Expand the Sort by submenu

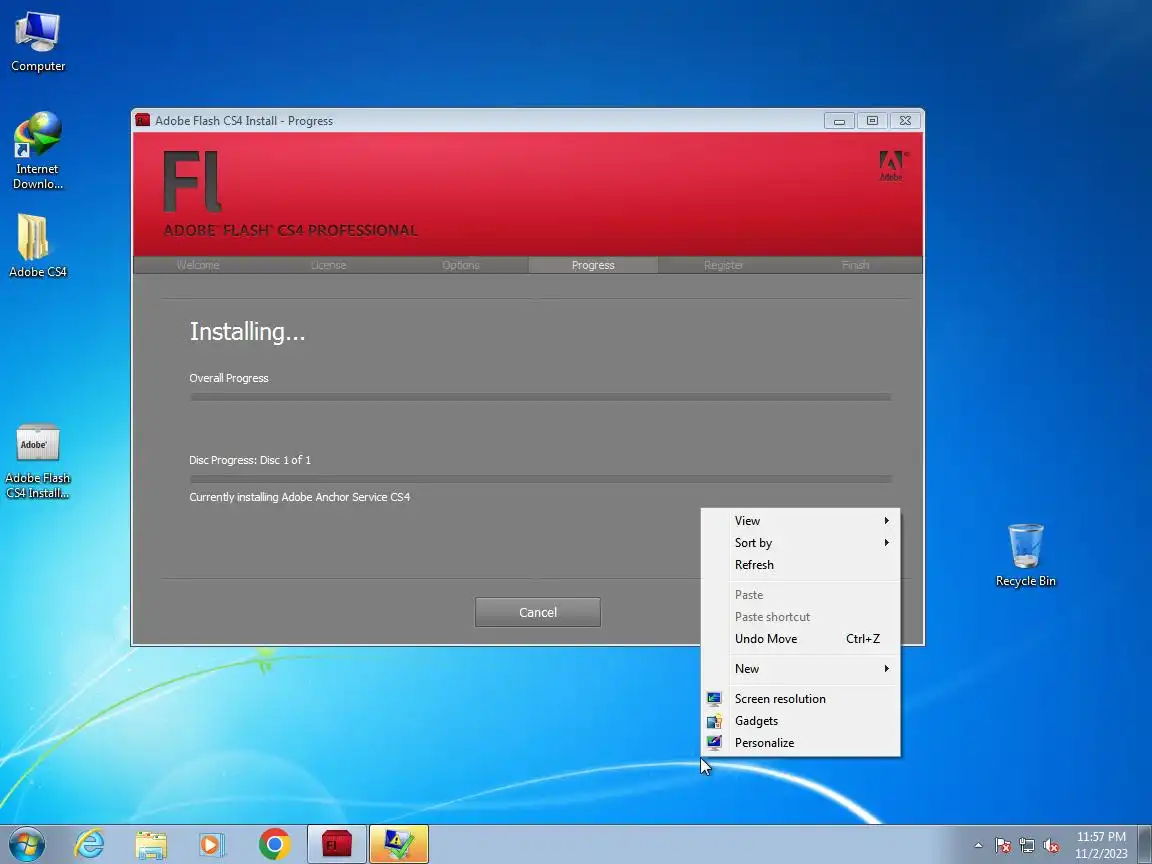click(801, 542)
